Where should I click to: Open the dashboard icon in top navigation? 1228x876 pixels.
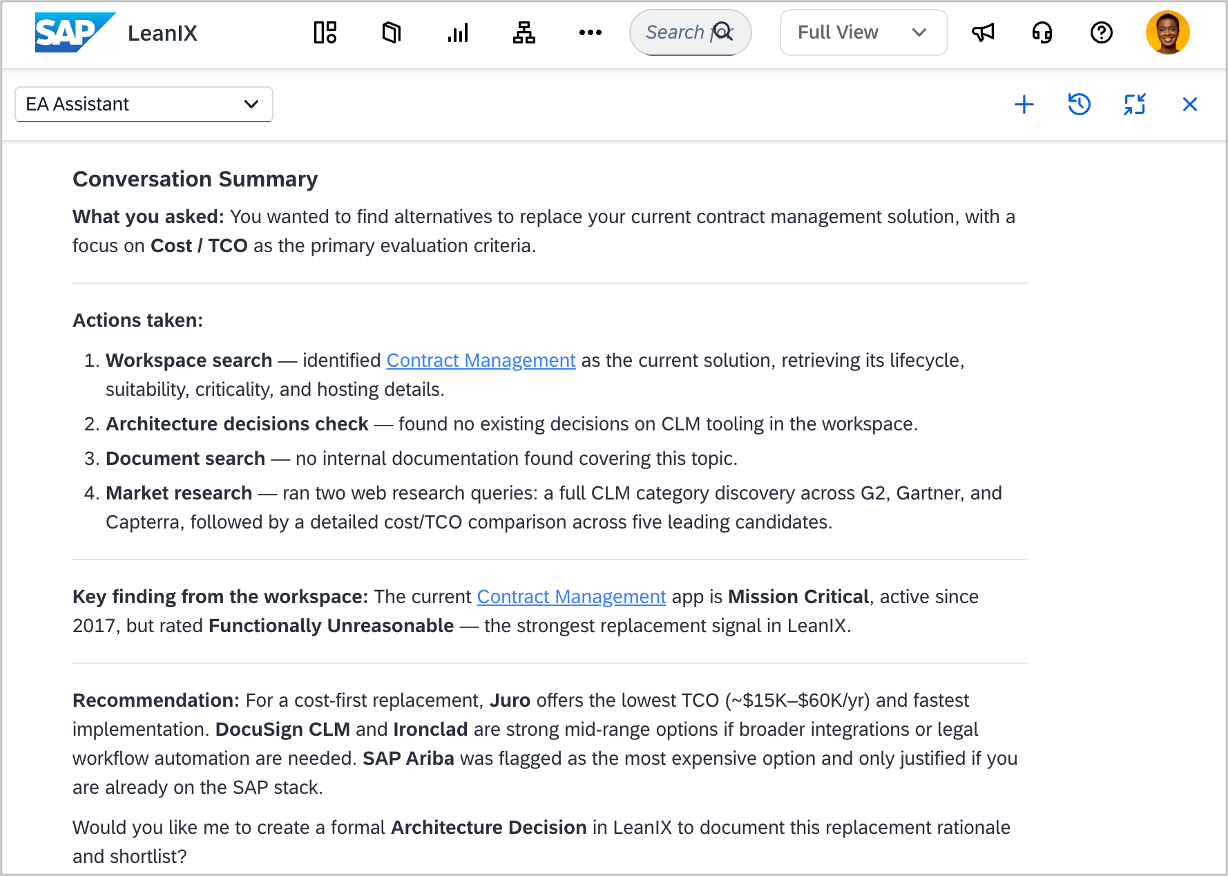(x=325, y=33)
